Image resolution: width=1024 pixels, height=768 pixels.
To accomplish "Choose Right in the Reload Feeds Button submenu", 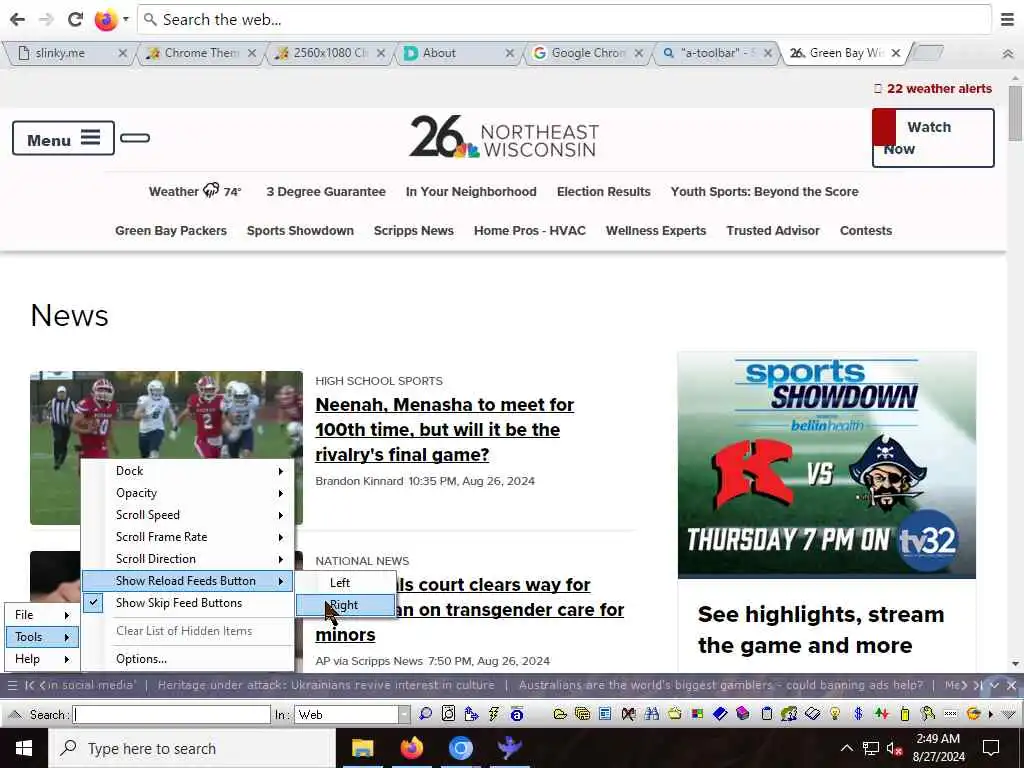I will pos(346,605).
